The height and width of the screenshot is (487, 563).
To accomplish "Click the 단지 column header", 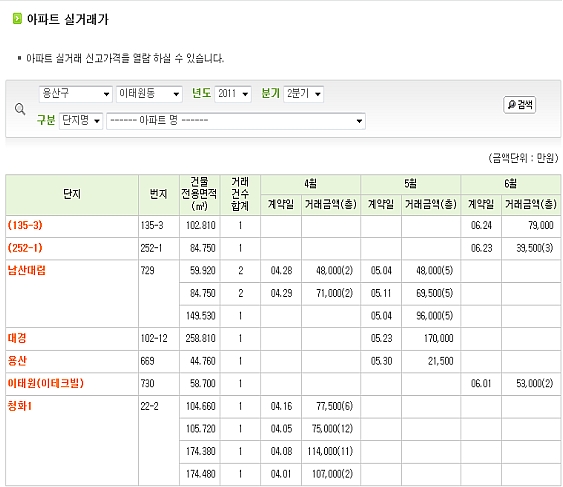I will [72, 195].
